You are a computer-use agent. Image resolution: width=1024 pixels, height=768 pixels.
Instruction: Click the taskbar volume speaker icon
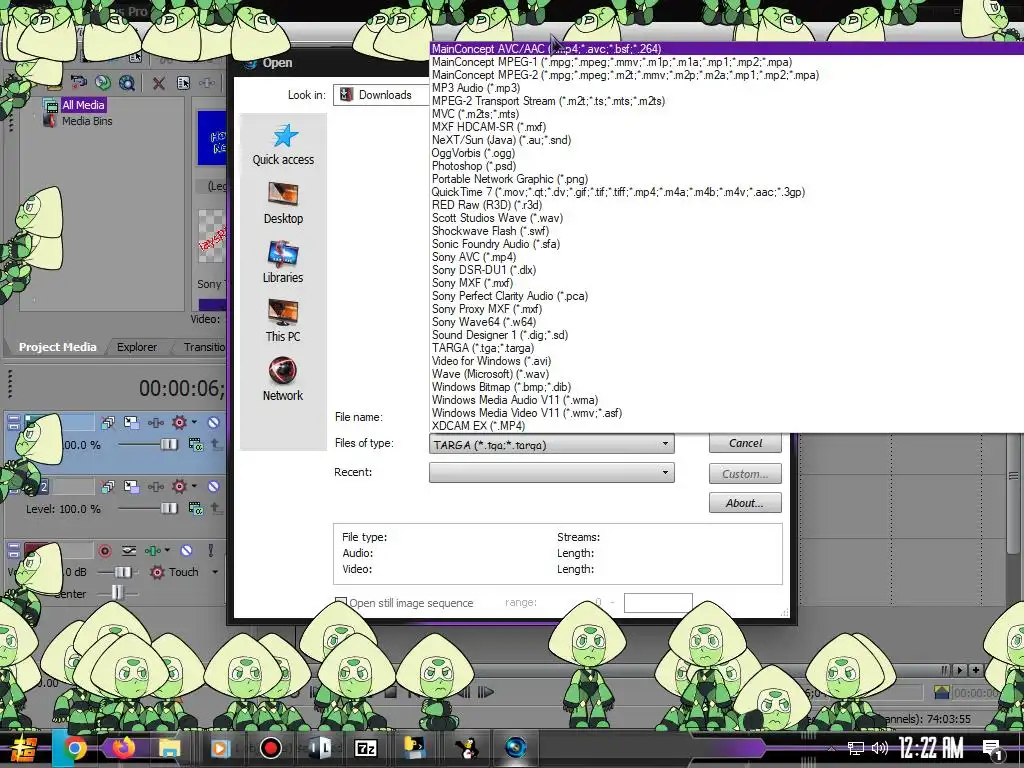pyautogui.click(x=880, y=748)
